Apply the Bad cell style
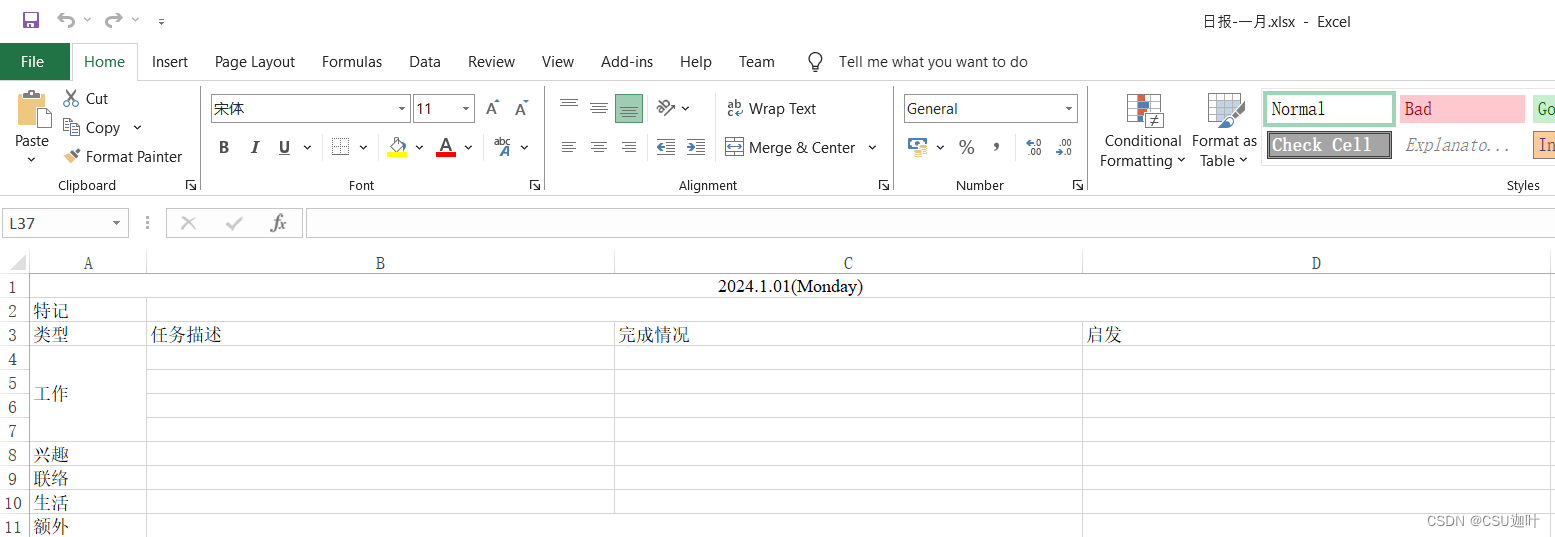The width and height of the screenshot is (1555, 537). pos(1462,109)
